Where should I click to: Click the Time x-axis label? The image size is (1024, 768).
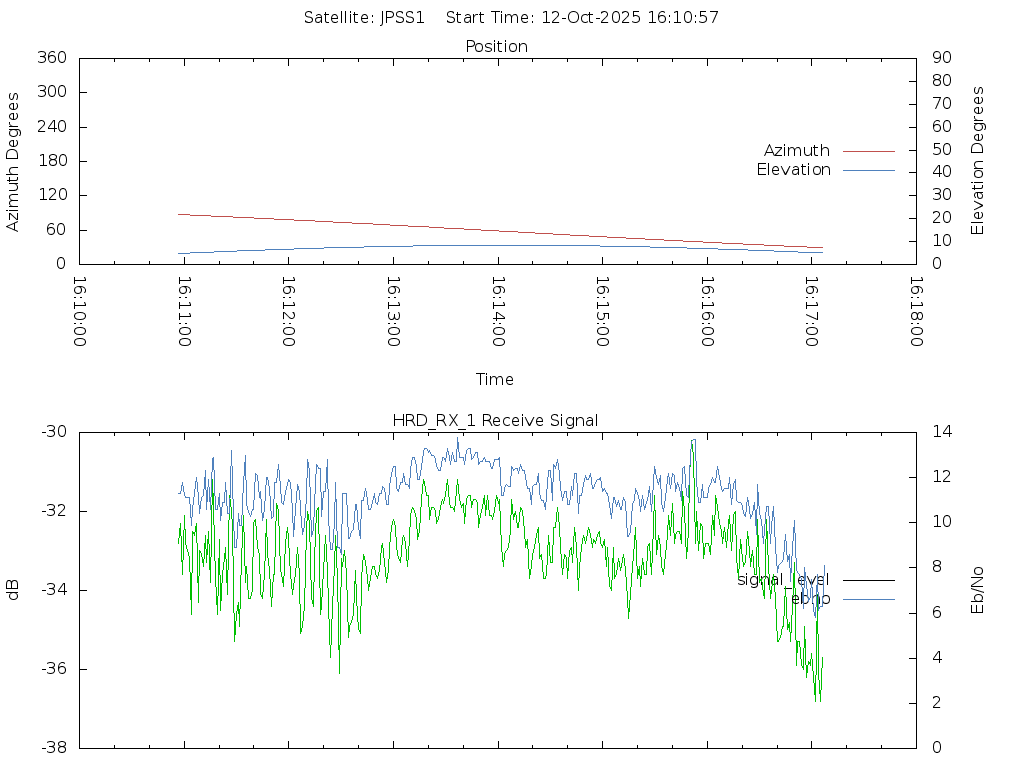pos(495,380)
